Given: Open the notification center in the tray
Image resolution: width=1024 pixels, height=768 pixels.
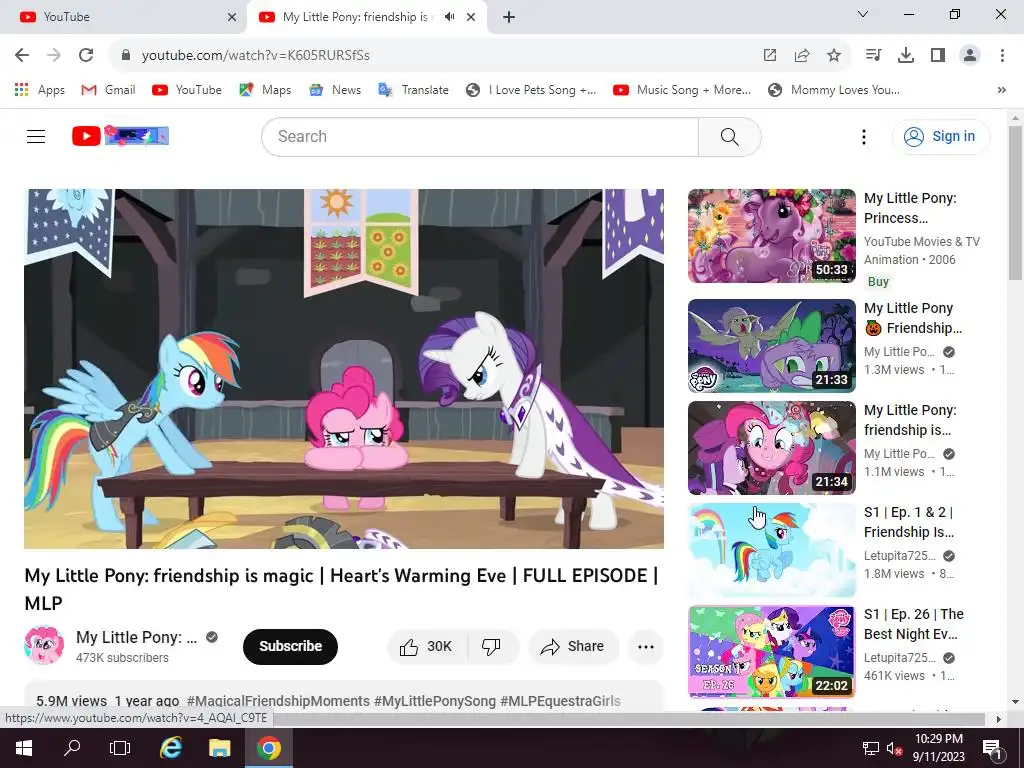Looking at the screenshot, I should [991, 748].
